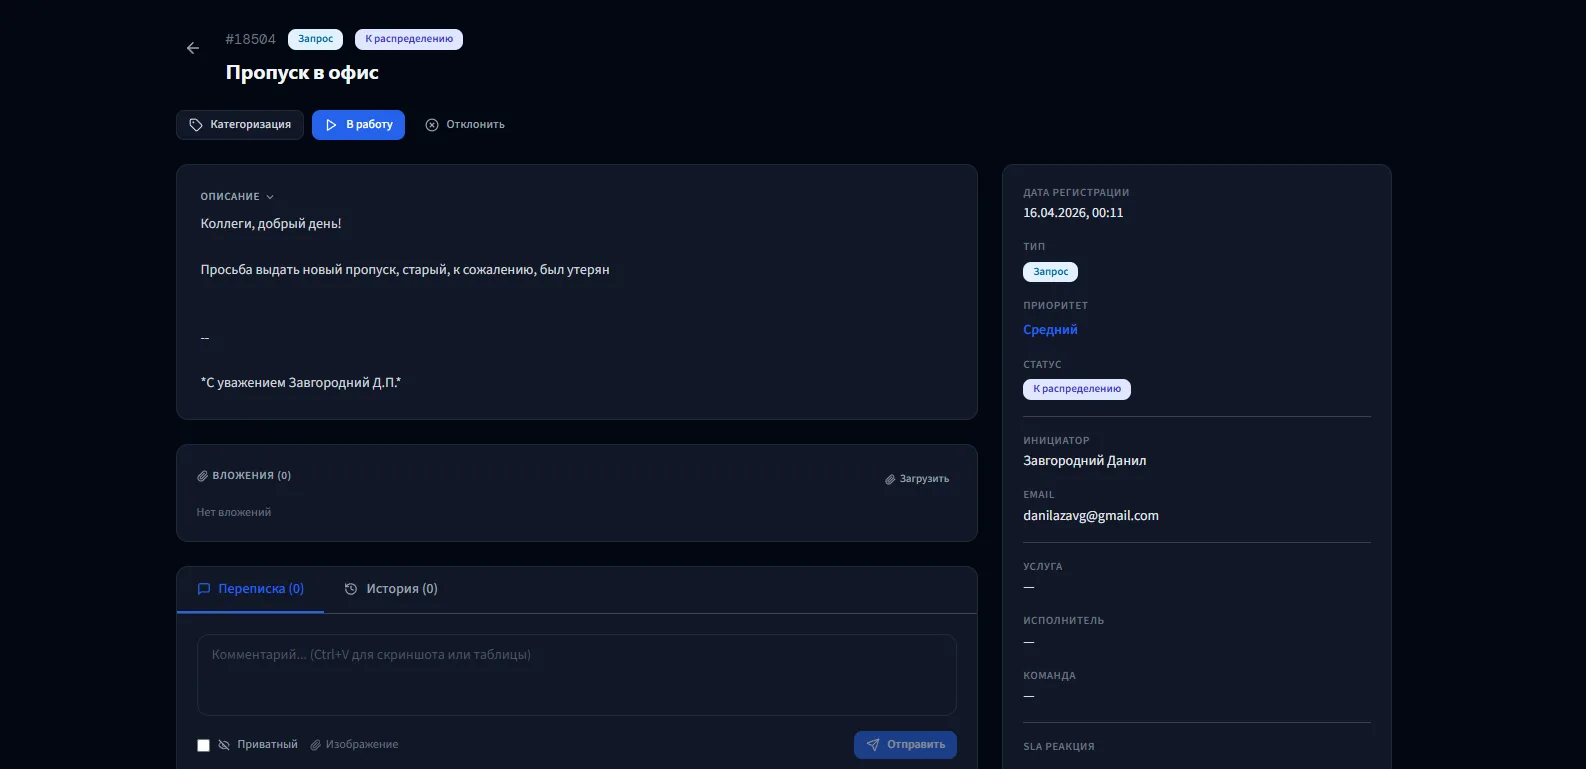
Task: Open Категоризация tag button
Action: pyautogui.click(x=240, y=125)
